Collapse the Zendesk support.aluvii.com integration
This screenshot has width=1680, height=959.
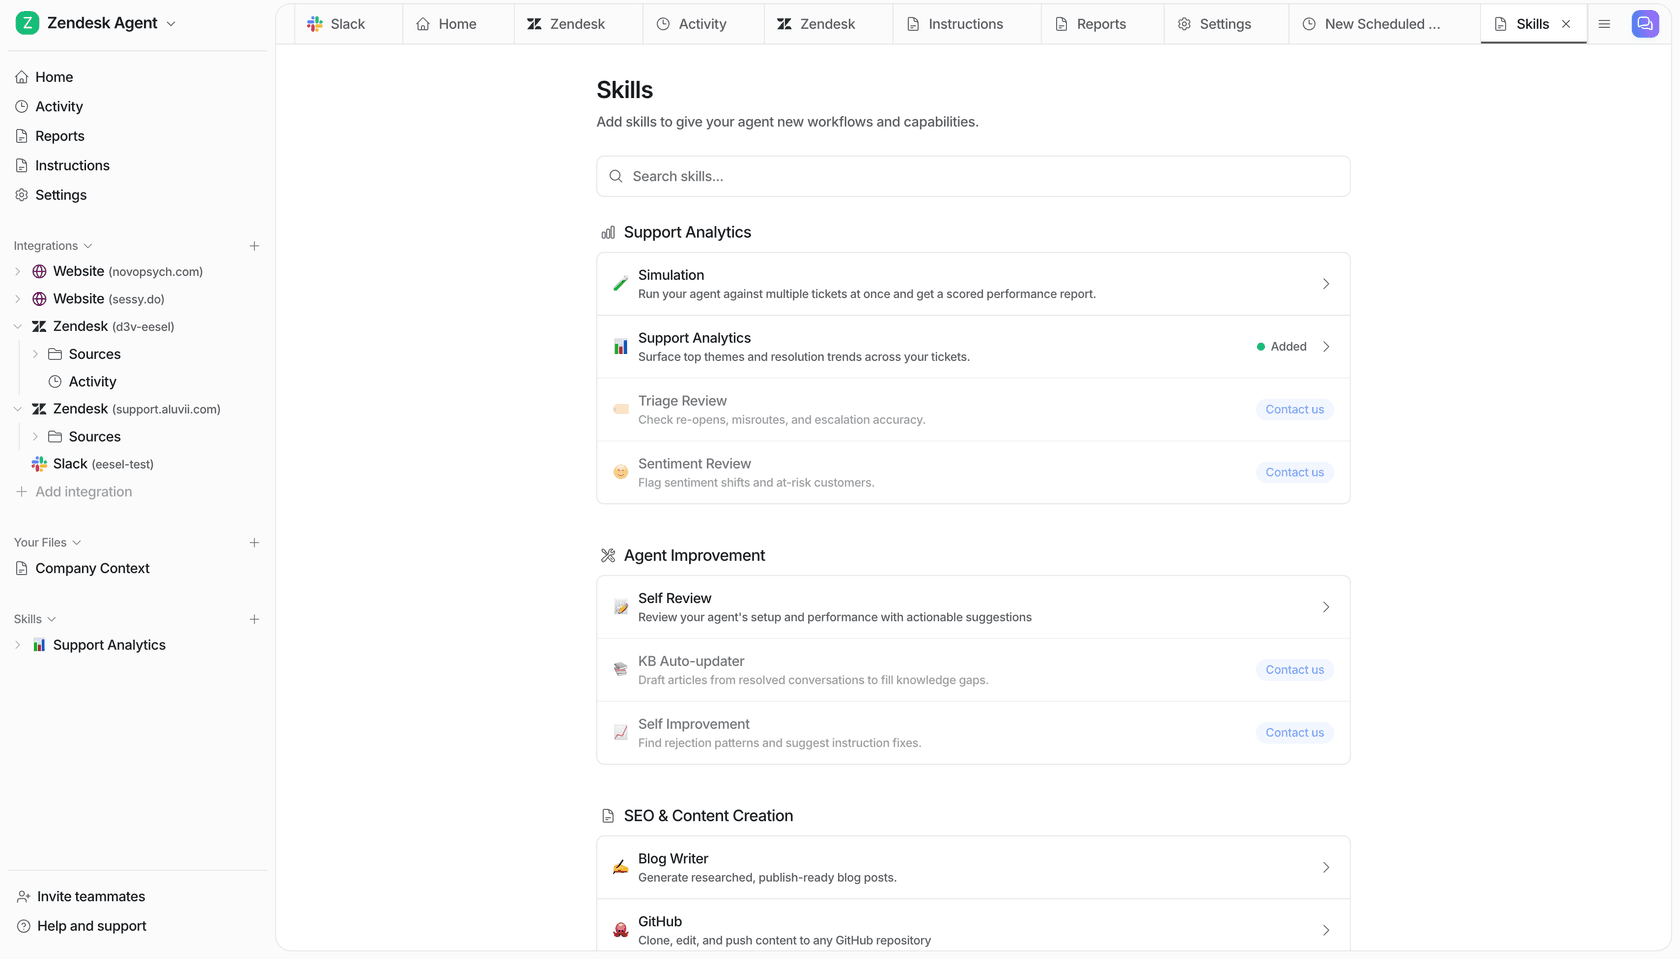17,409
